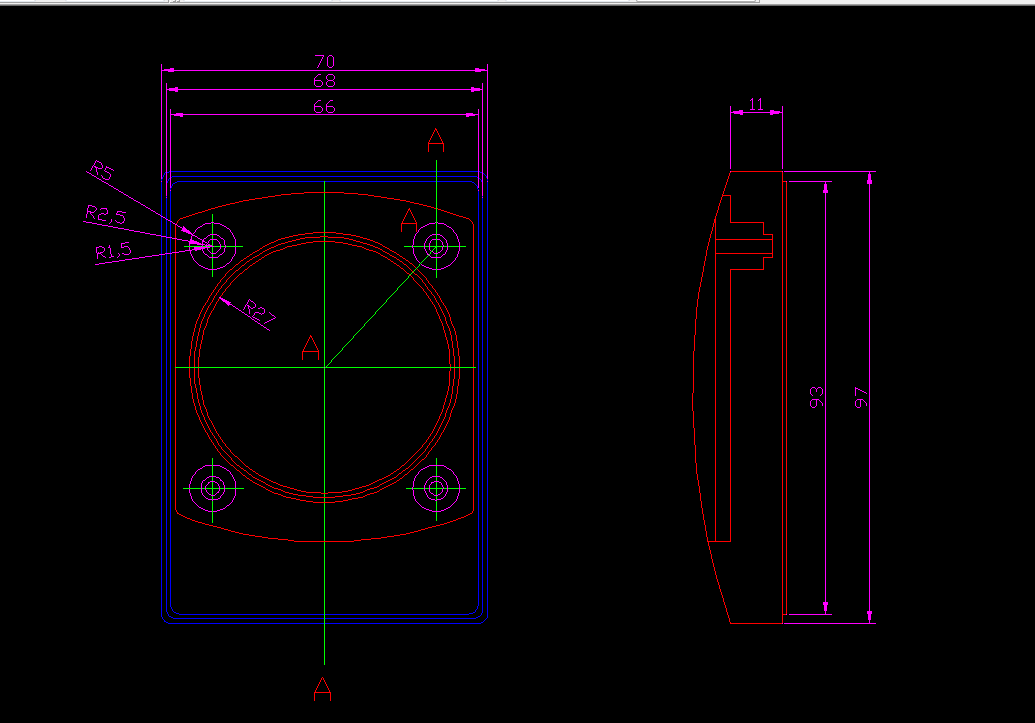The image size is (1035, 723).
Task: Click the center A label inside the circle
Action: (x=310, y=349)
